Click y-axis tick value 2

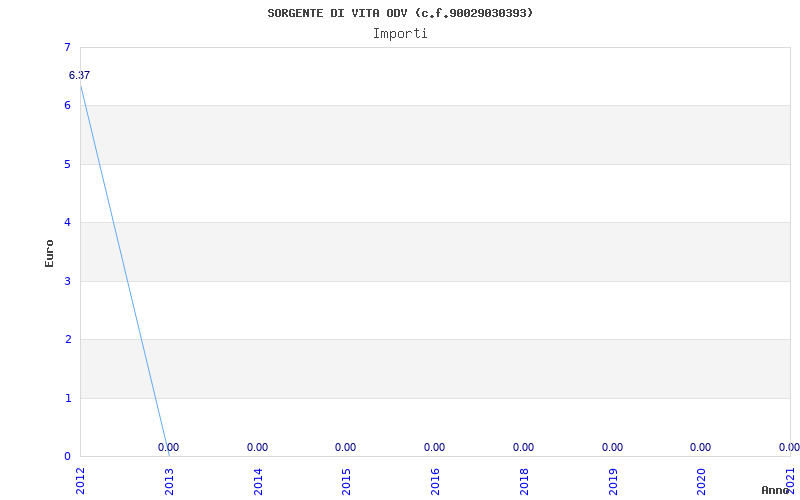tap(67, 339)
